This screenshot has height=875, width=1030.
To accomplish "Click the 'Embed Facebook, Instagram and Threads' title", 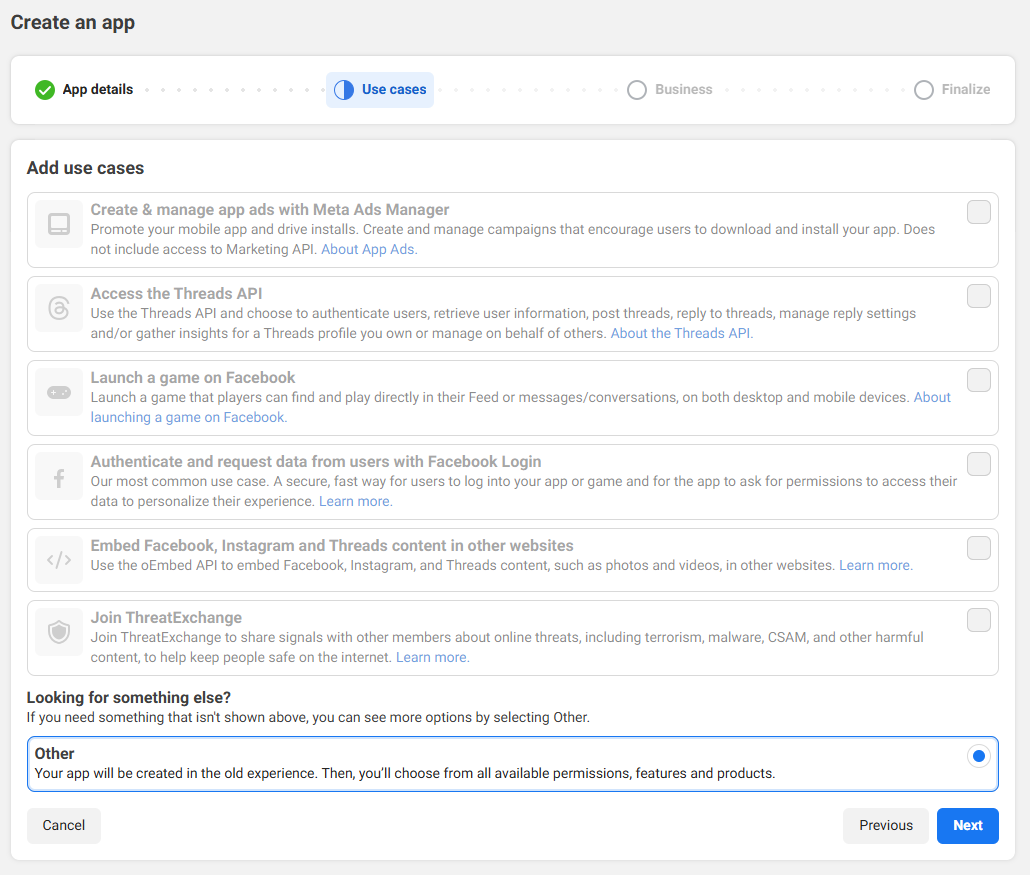I will (332, 546).
